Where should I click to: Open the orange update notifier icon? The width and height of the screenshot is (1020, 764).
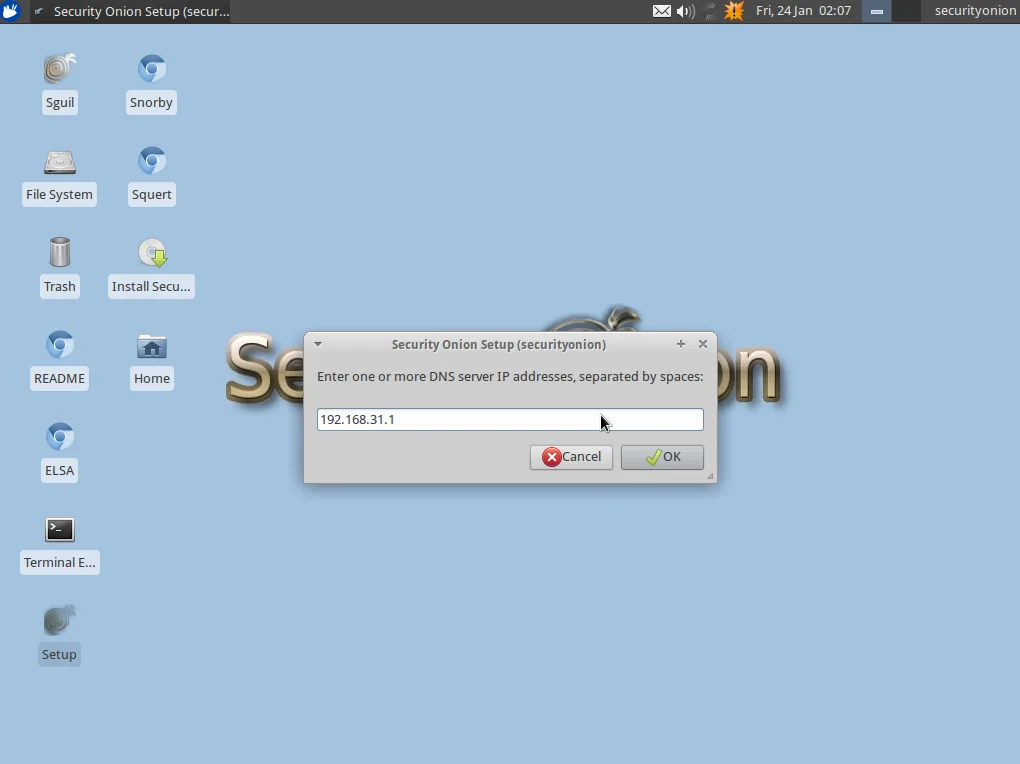734,11
